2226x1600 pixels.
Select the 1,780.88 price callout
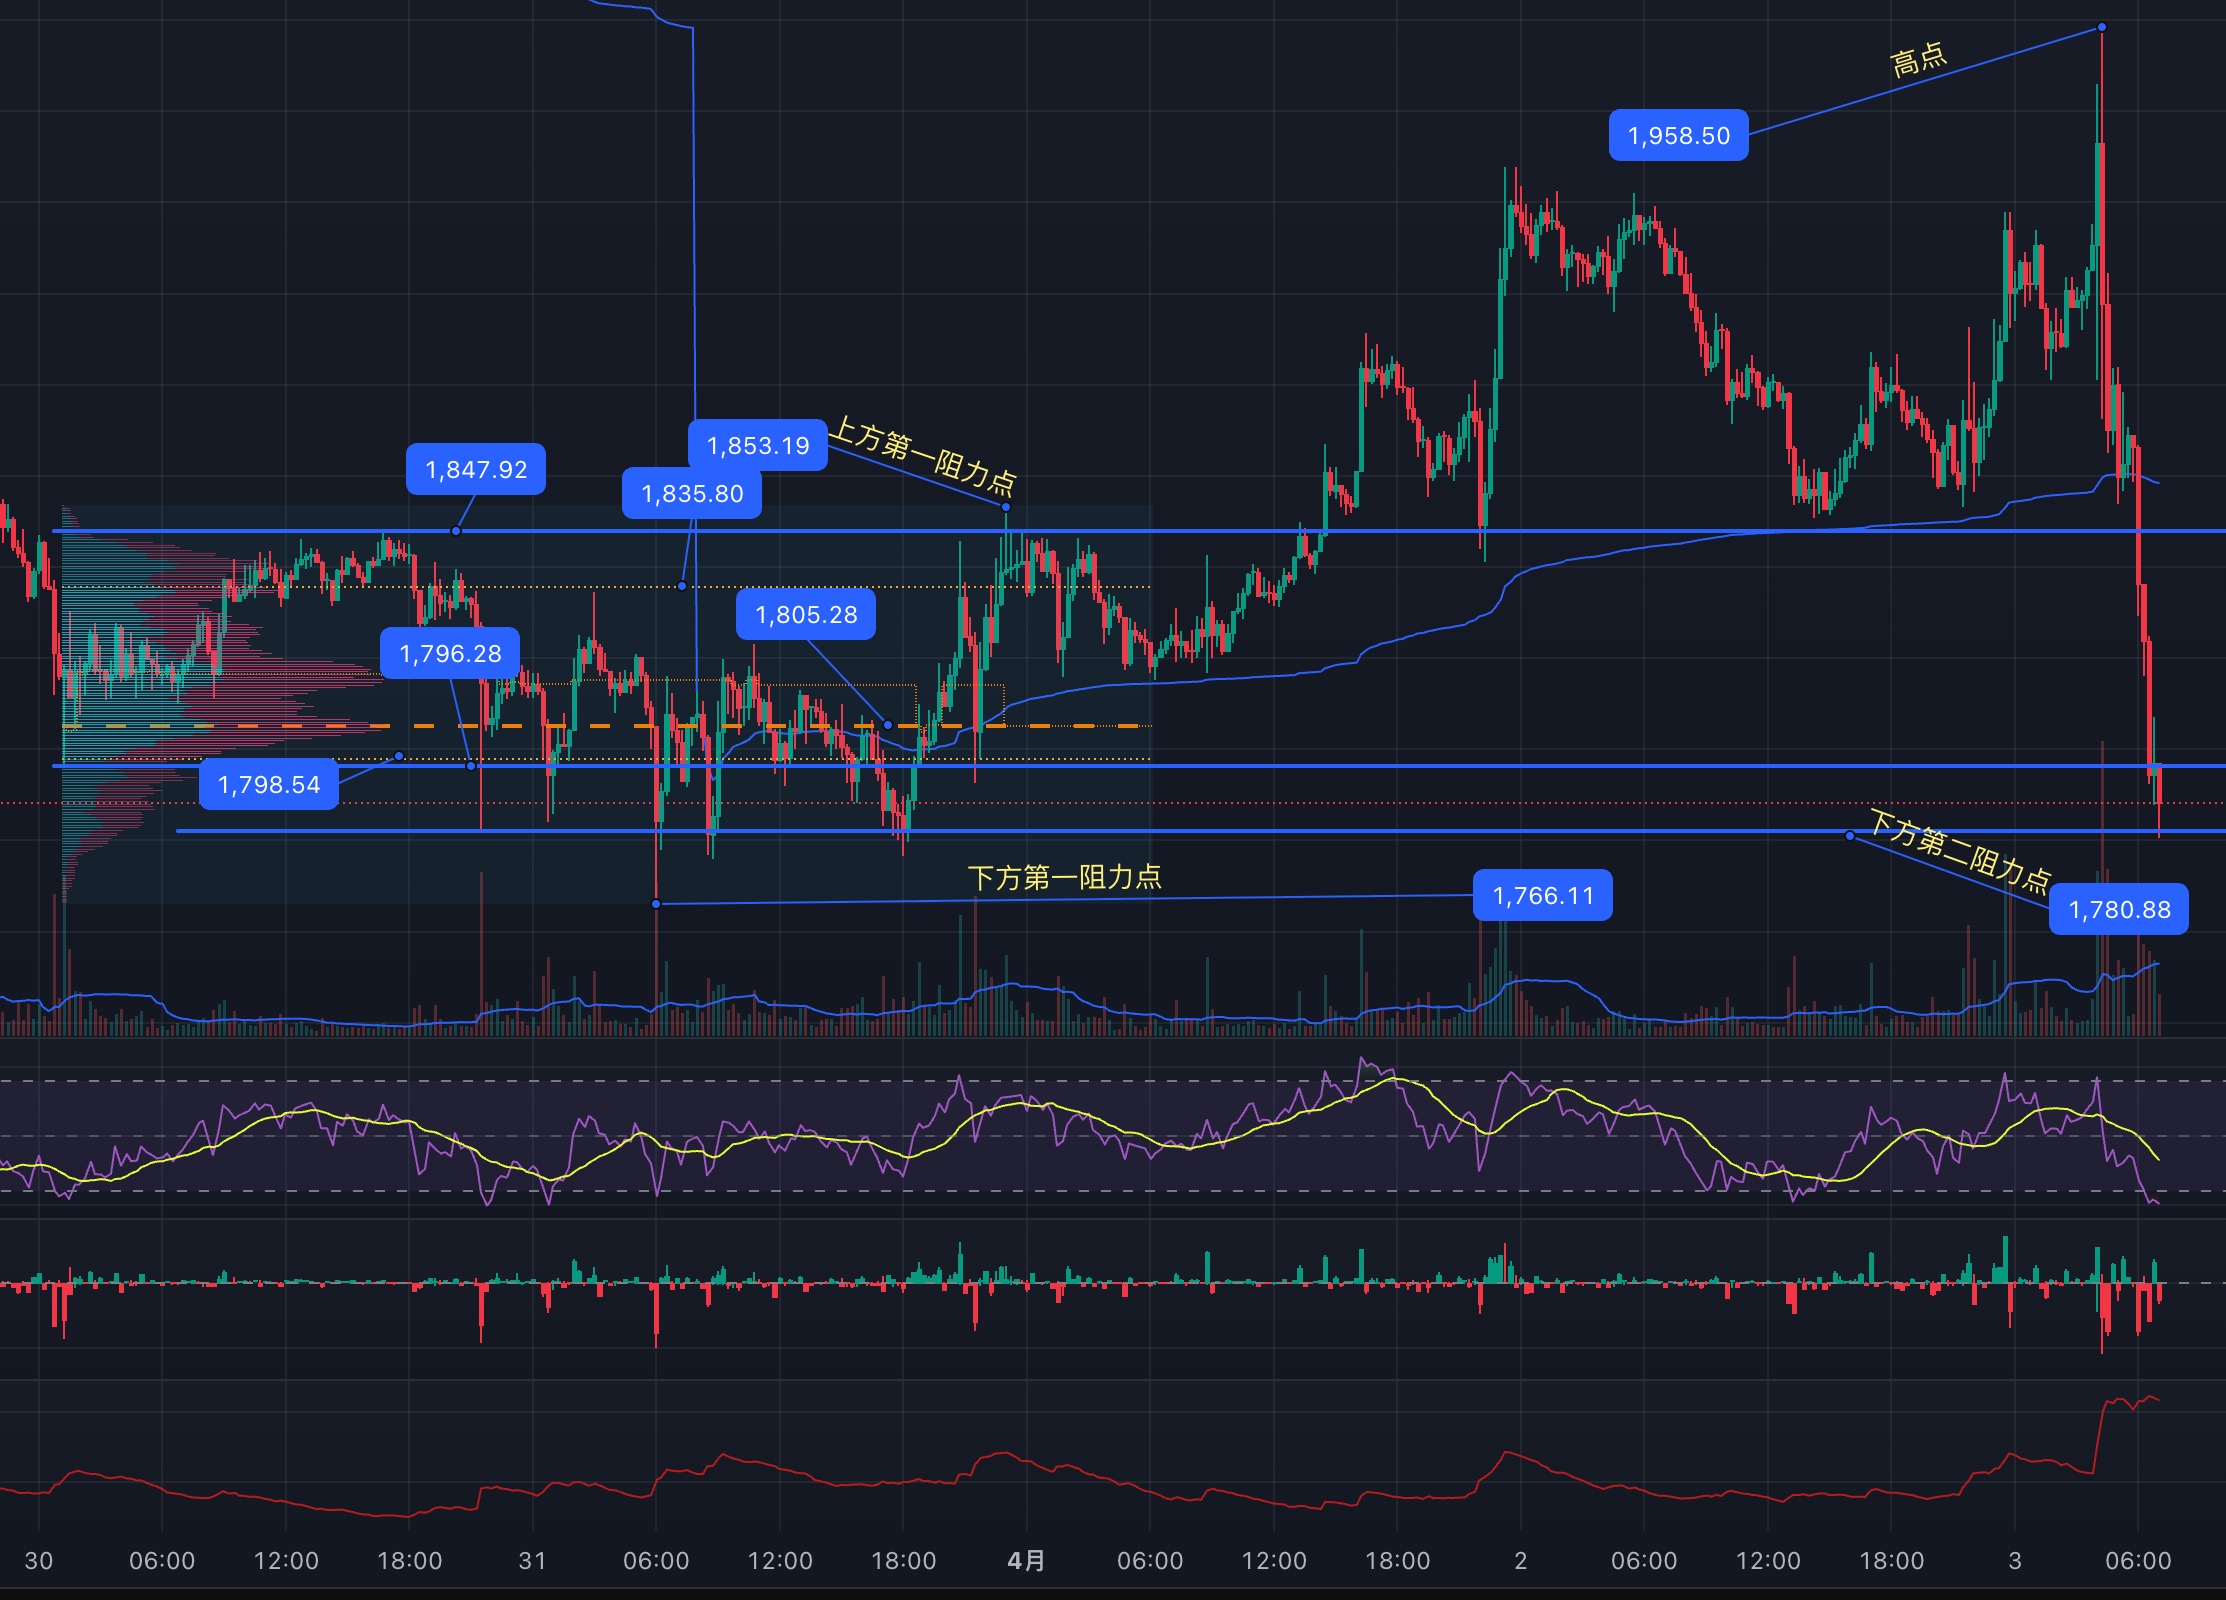pos(2119,909)
